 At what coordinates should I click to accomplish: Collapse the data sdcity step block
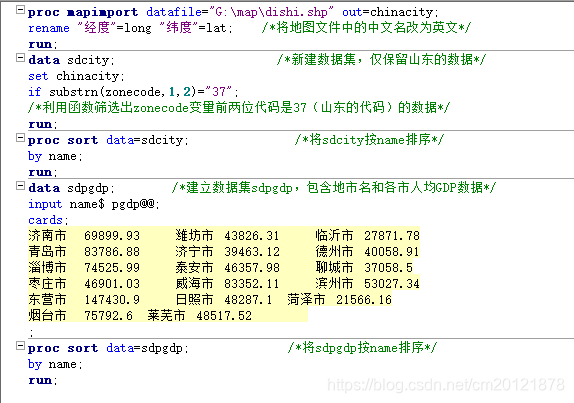[x=20, y=57]
